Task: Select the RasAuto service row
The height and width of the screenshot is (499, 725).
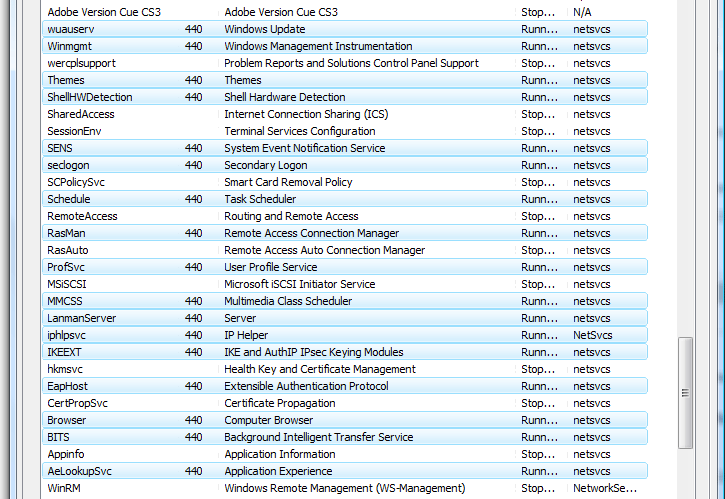Action: click(x=344, y=250)
